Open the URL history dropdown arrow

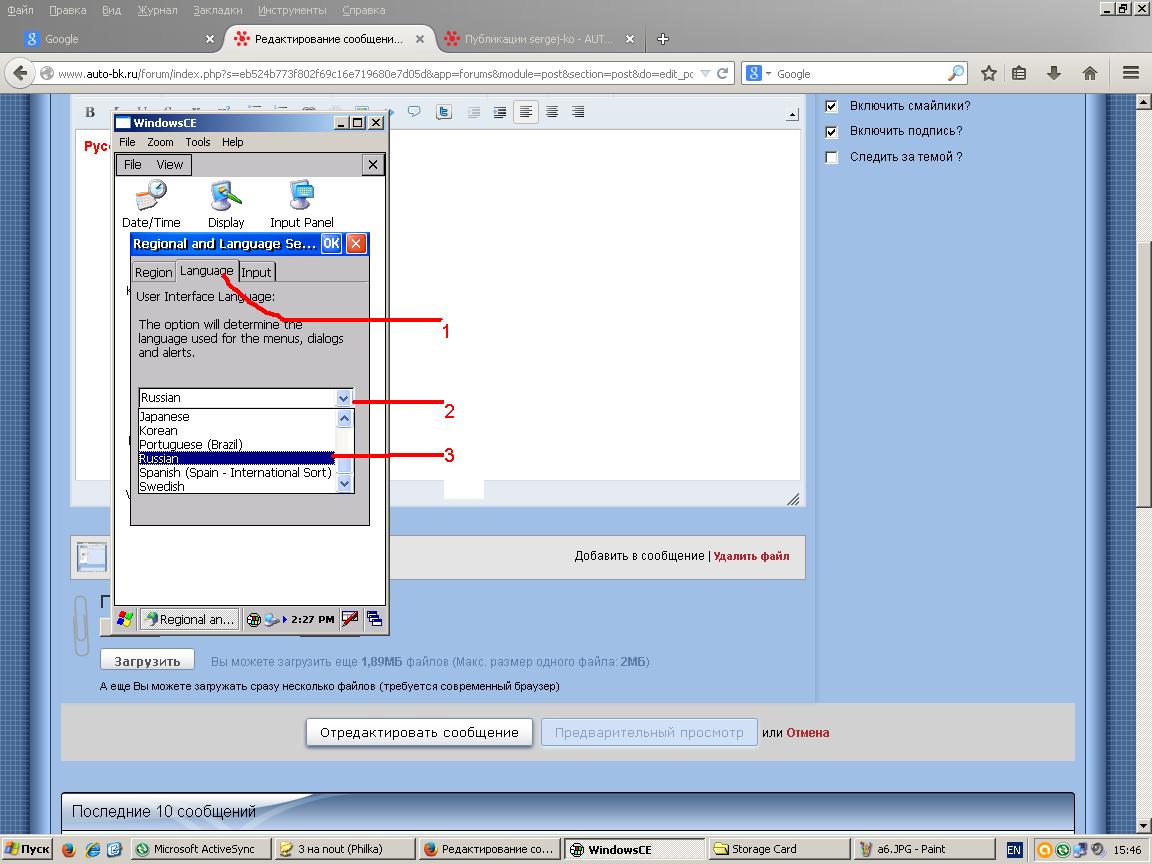[x=705, y=73]
